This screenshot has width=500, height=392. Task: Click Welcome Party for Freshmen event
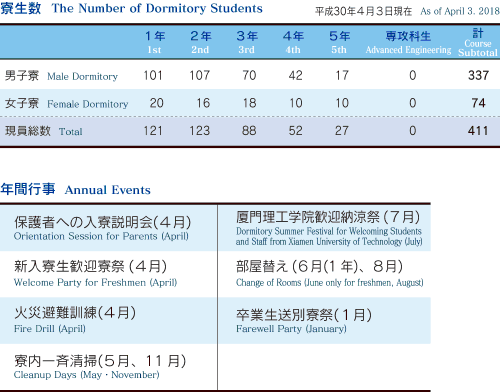click(95, 274)
